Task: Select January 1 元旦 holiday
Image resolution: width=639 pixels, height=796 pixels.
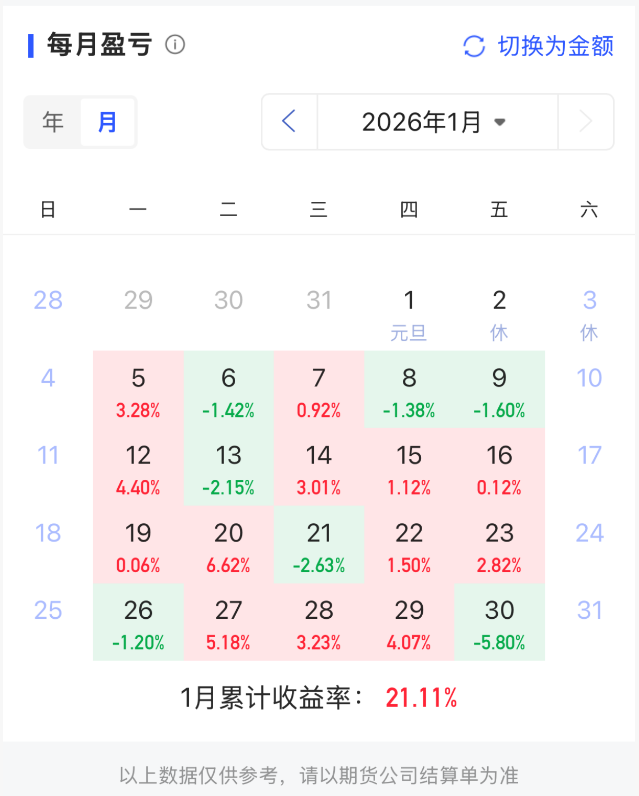Action: click(408, 312)
